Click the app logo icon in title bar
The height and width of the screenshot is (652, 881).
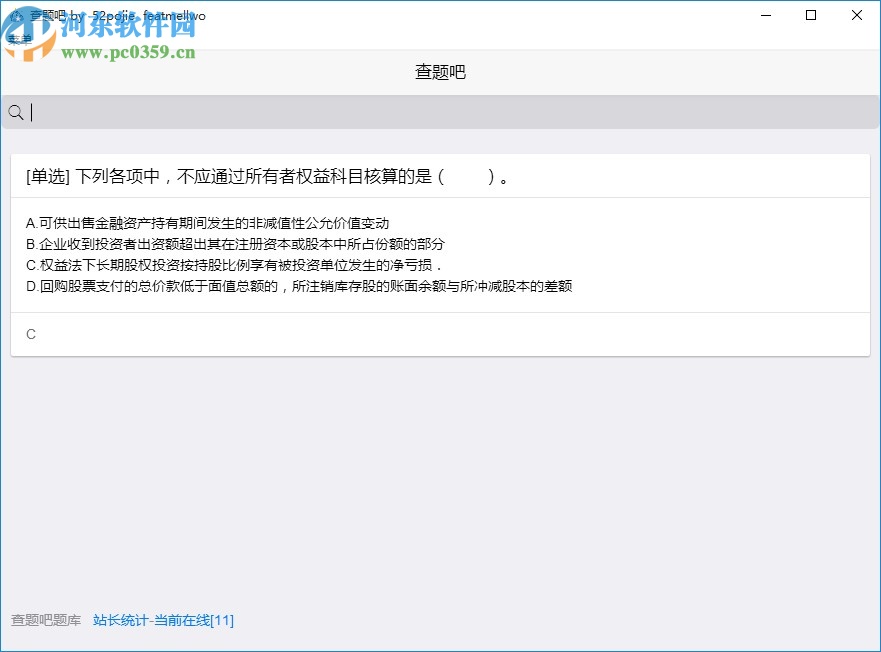point(18,15)
